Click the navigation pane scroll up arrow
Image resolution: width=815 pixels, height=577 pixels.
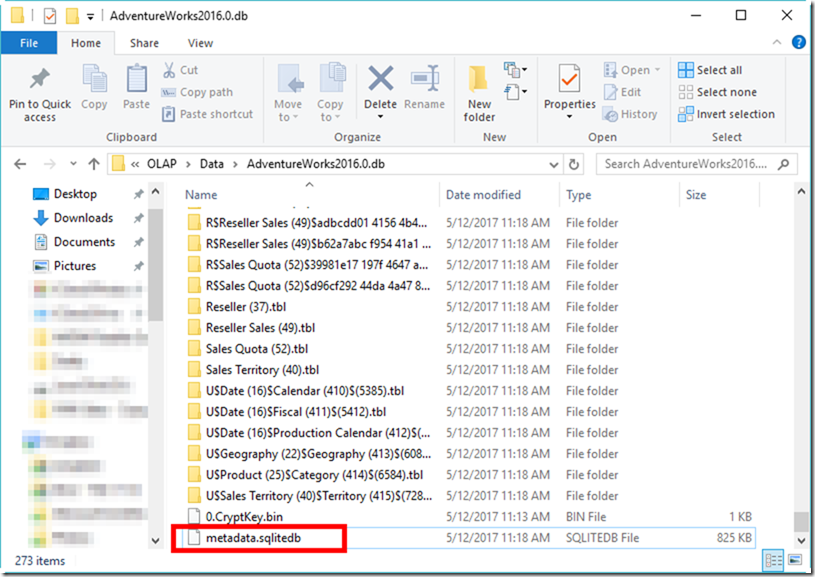coord(155,192)
